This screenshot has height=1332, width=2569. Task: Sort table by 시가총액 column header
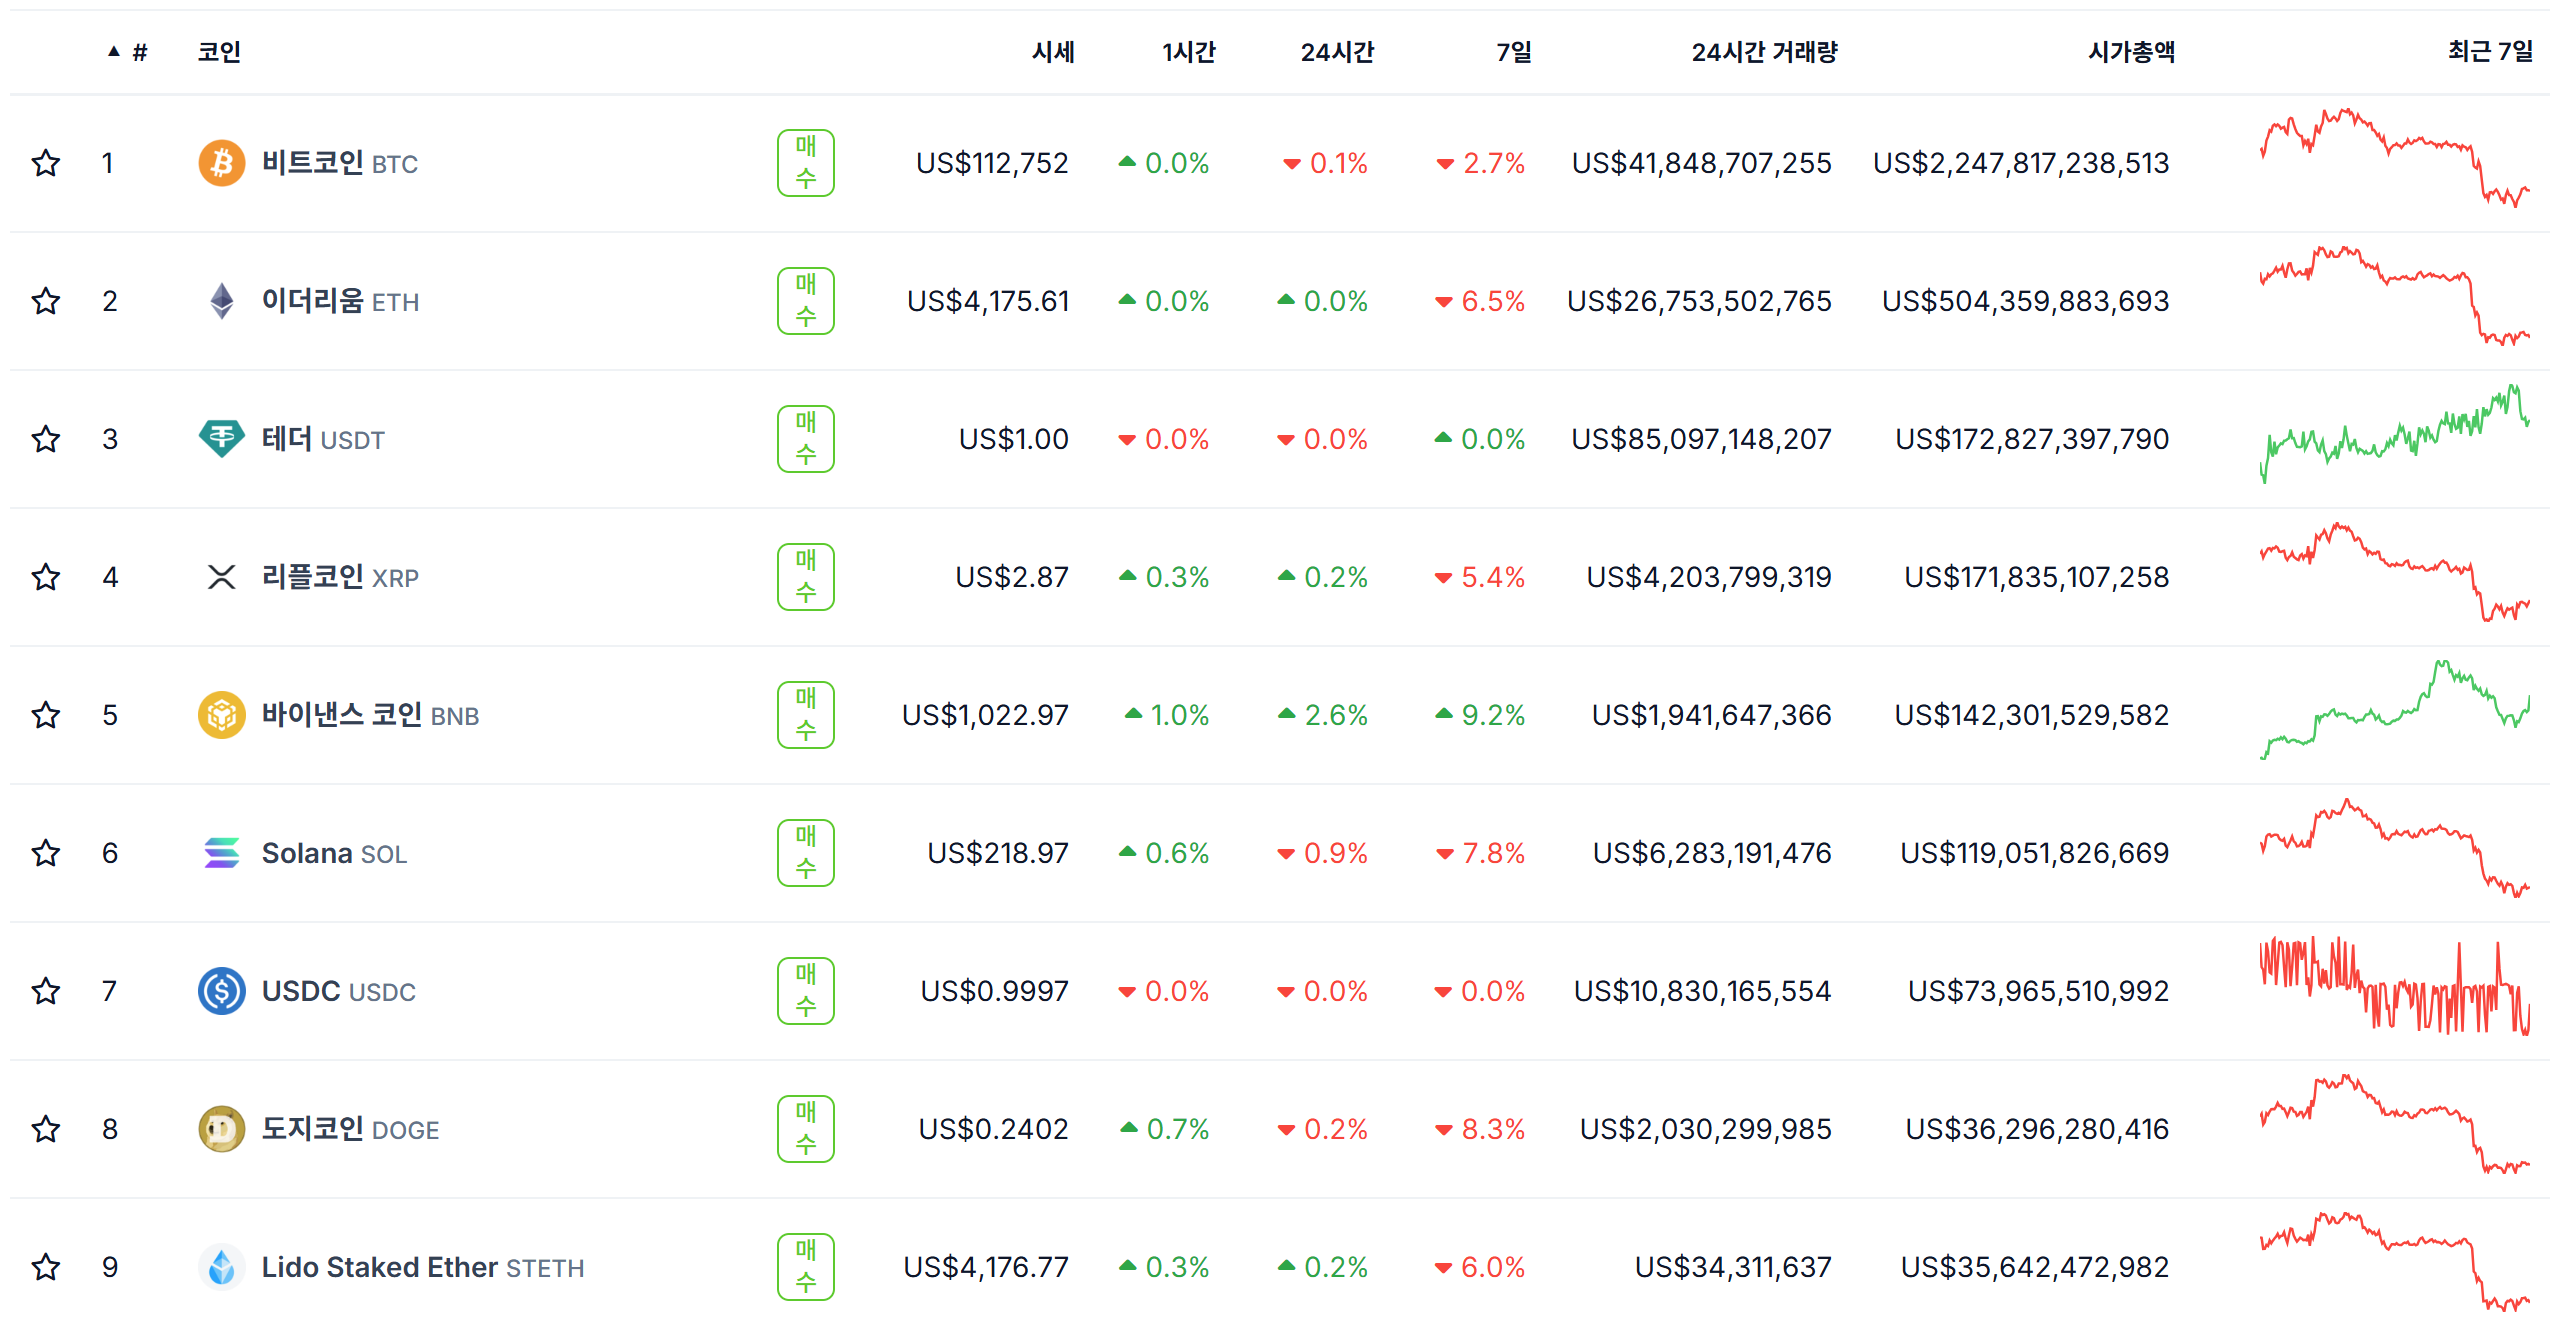pyautogui.click(x=2131, y=52)
